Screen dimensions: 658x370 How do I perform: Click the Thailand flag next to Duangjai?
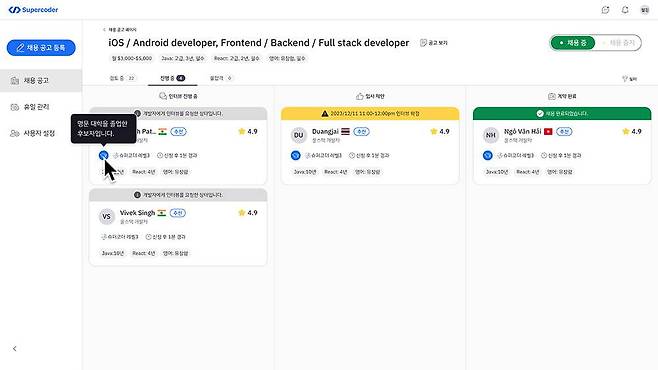pos(345,131)
